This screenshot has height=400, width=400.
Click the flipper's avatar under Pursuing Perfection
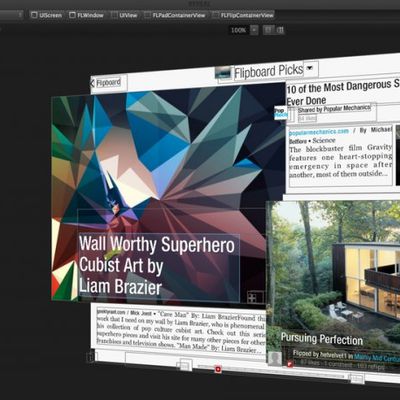(x=275, y=358)
